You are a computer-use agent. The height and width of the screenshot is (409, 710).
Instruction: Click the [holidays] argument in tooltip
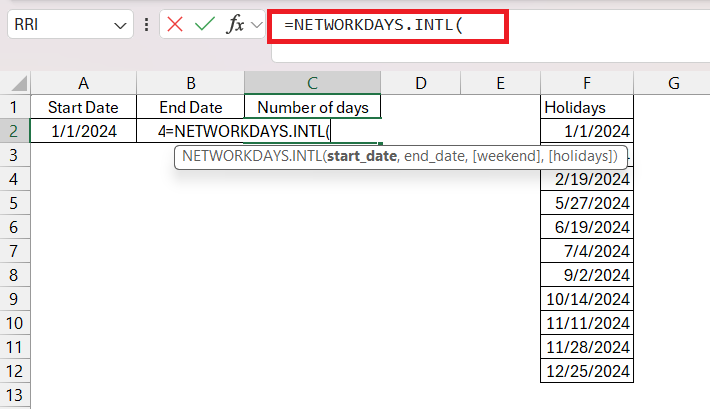(580, 156)
